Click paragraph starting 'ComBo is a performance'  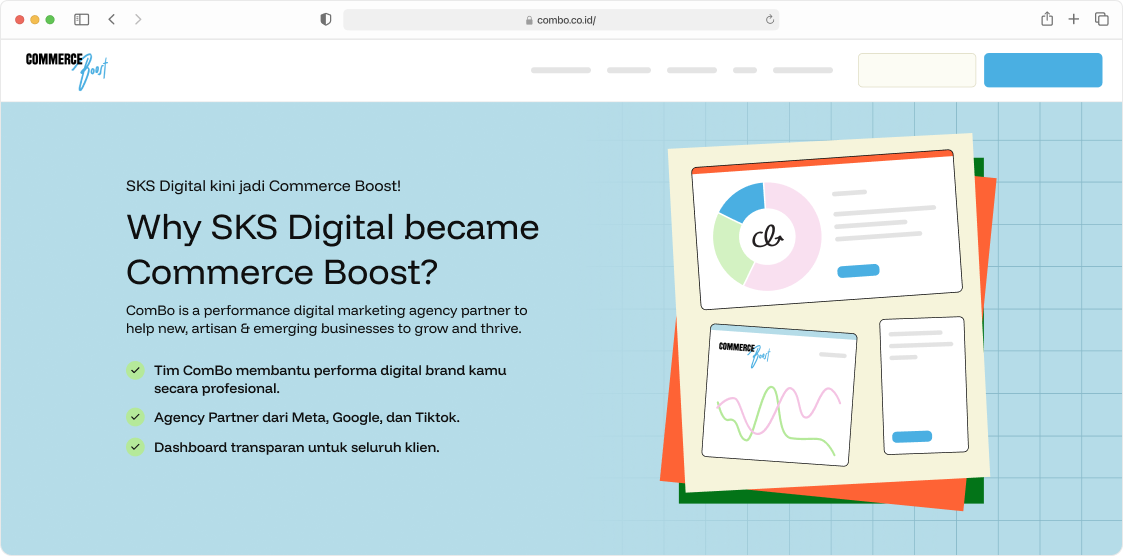coord(327,320)
